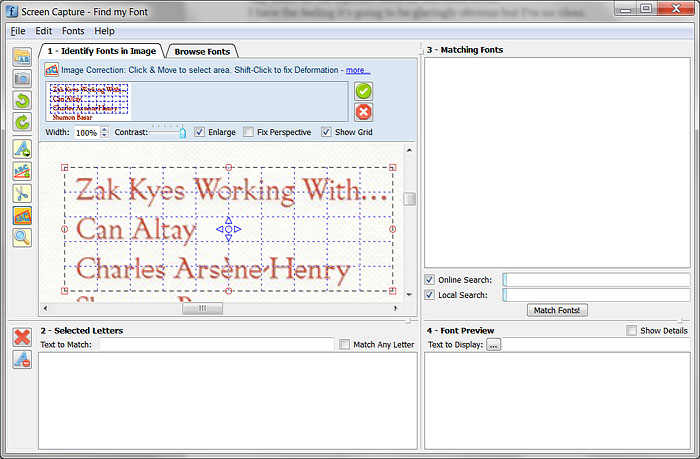This screenshot has width=700, height=459.
Task: Toggle the Local Search checkbox
Action: tap(429, 295)
